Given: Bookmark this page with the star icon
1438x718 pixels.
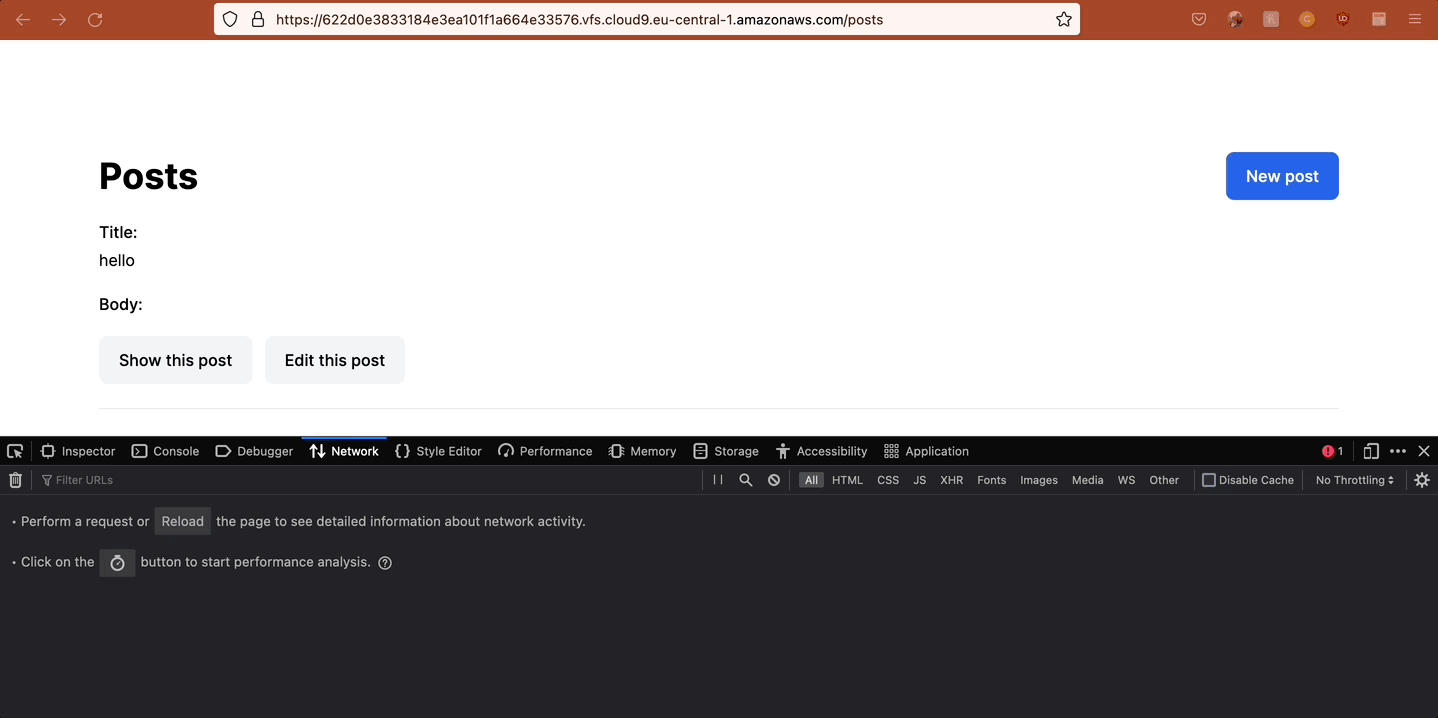Looking at the screenshot, I should click(x=1064, y=19).
